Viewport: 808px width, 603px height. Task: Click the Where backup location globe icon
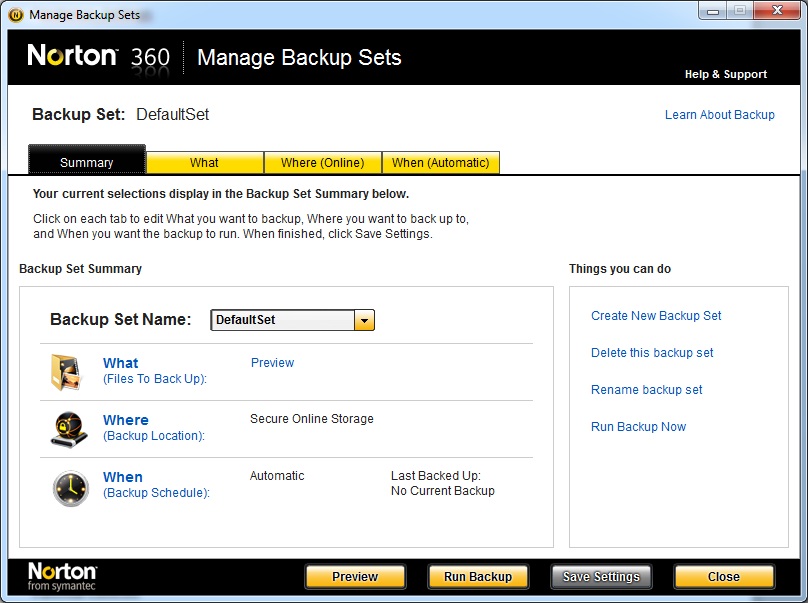pos(69,429)
